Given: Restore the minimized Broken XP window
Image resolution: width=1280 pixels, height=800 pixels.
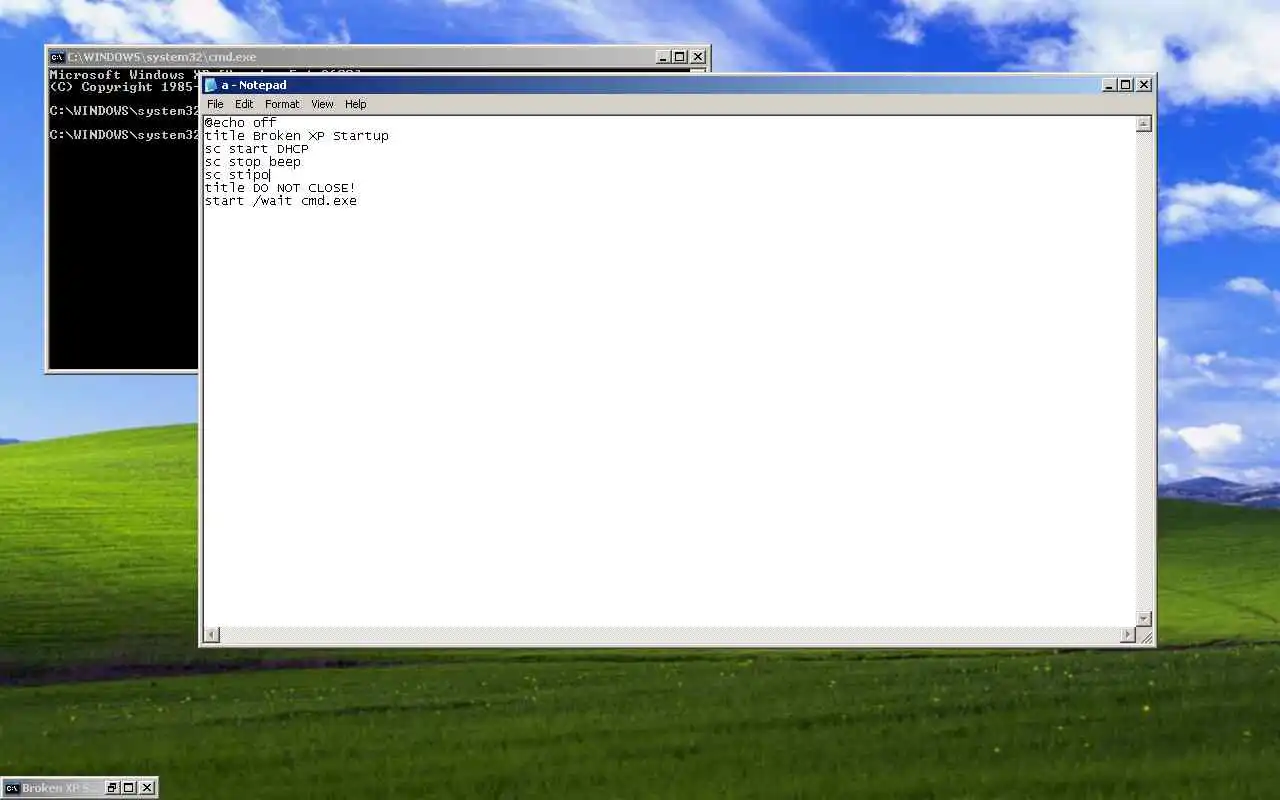Looking at the screenshot, I should pos(112,788).
